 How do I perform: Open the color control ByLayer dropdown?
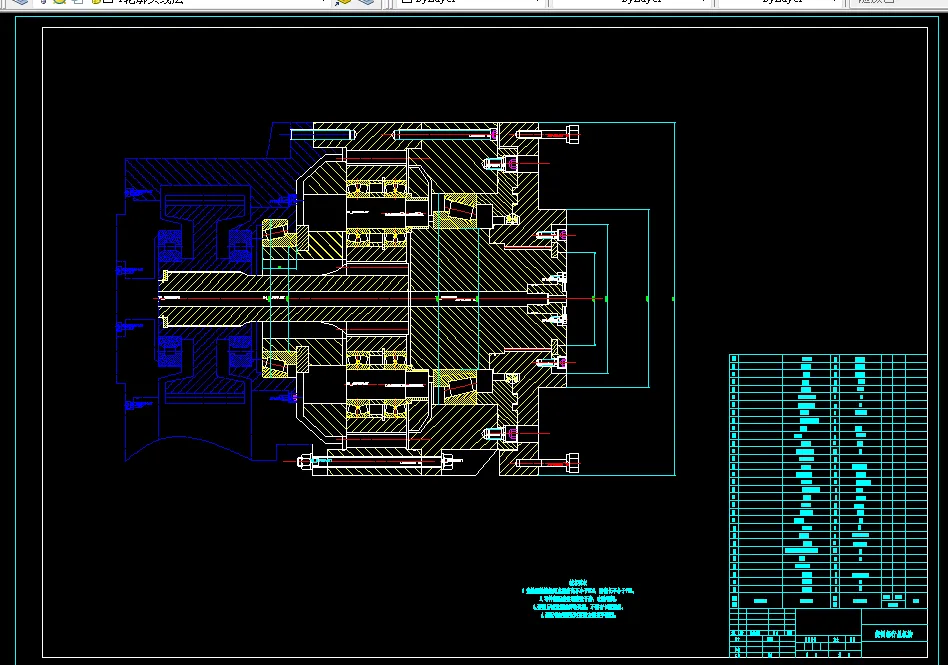pos(470,2)
